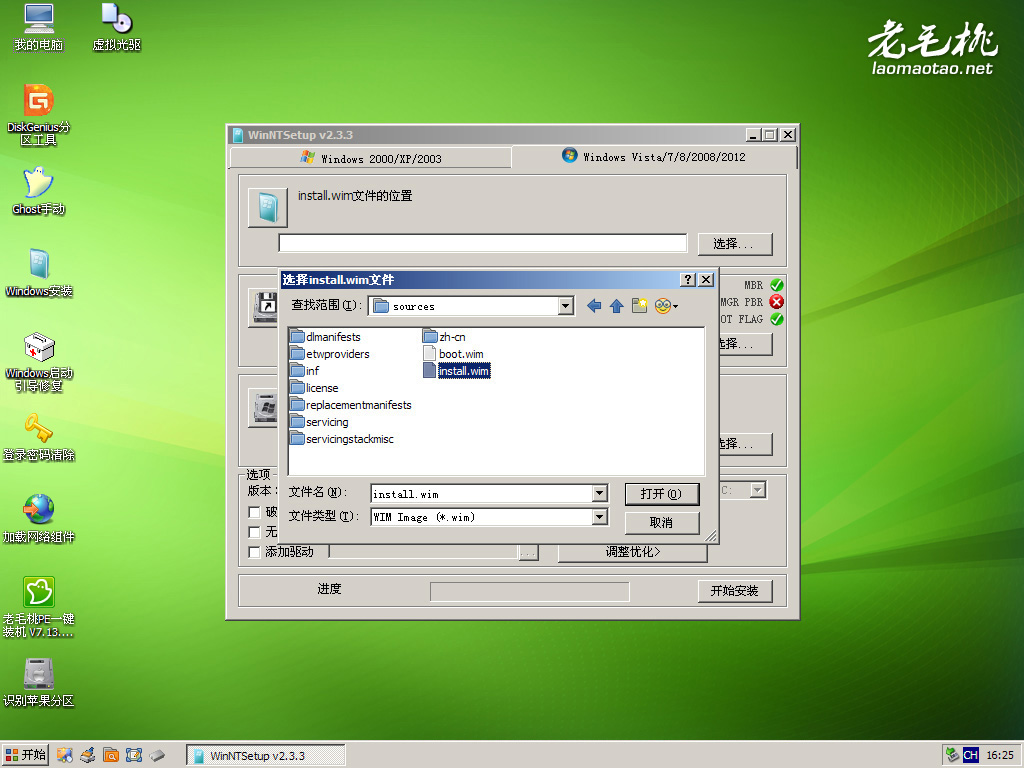Expand the 文件名 dropdown arrow
This screenshot has height=768, width=1024.
point(600,494)
